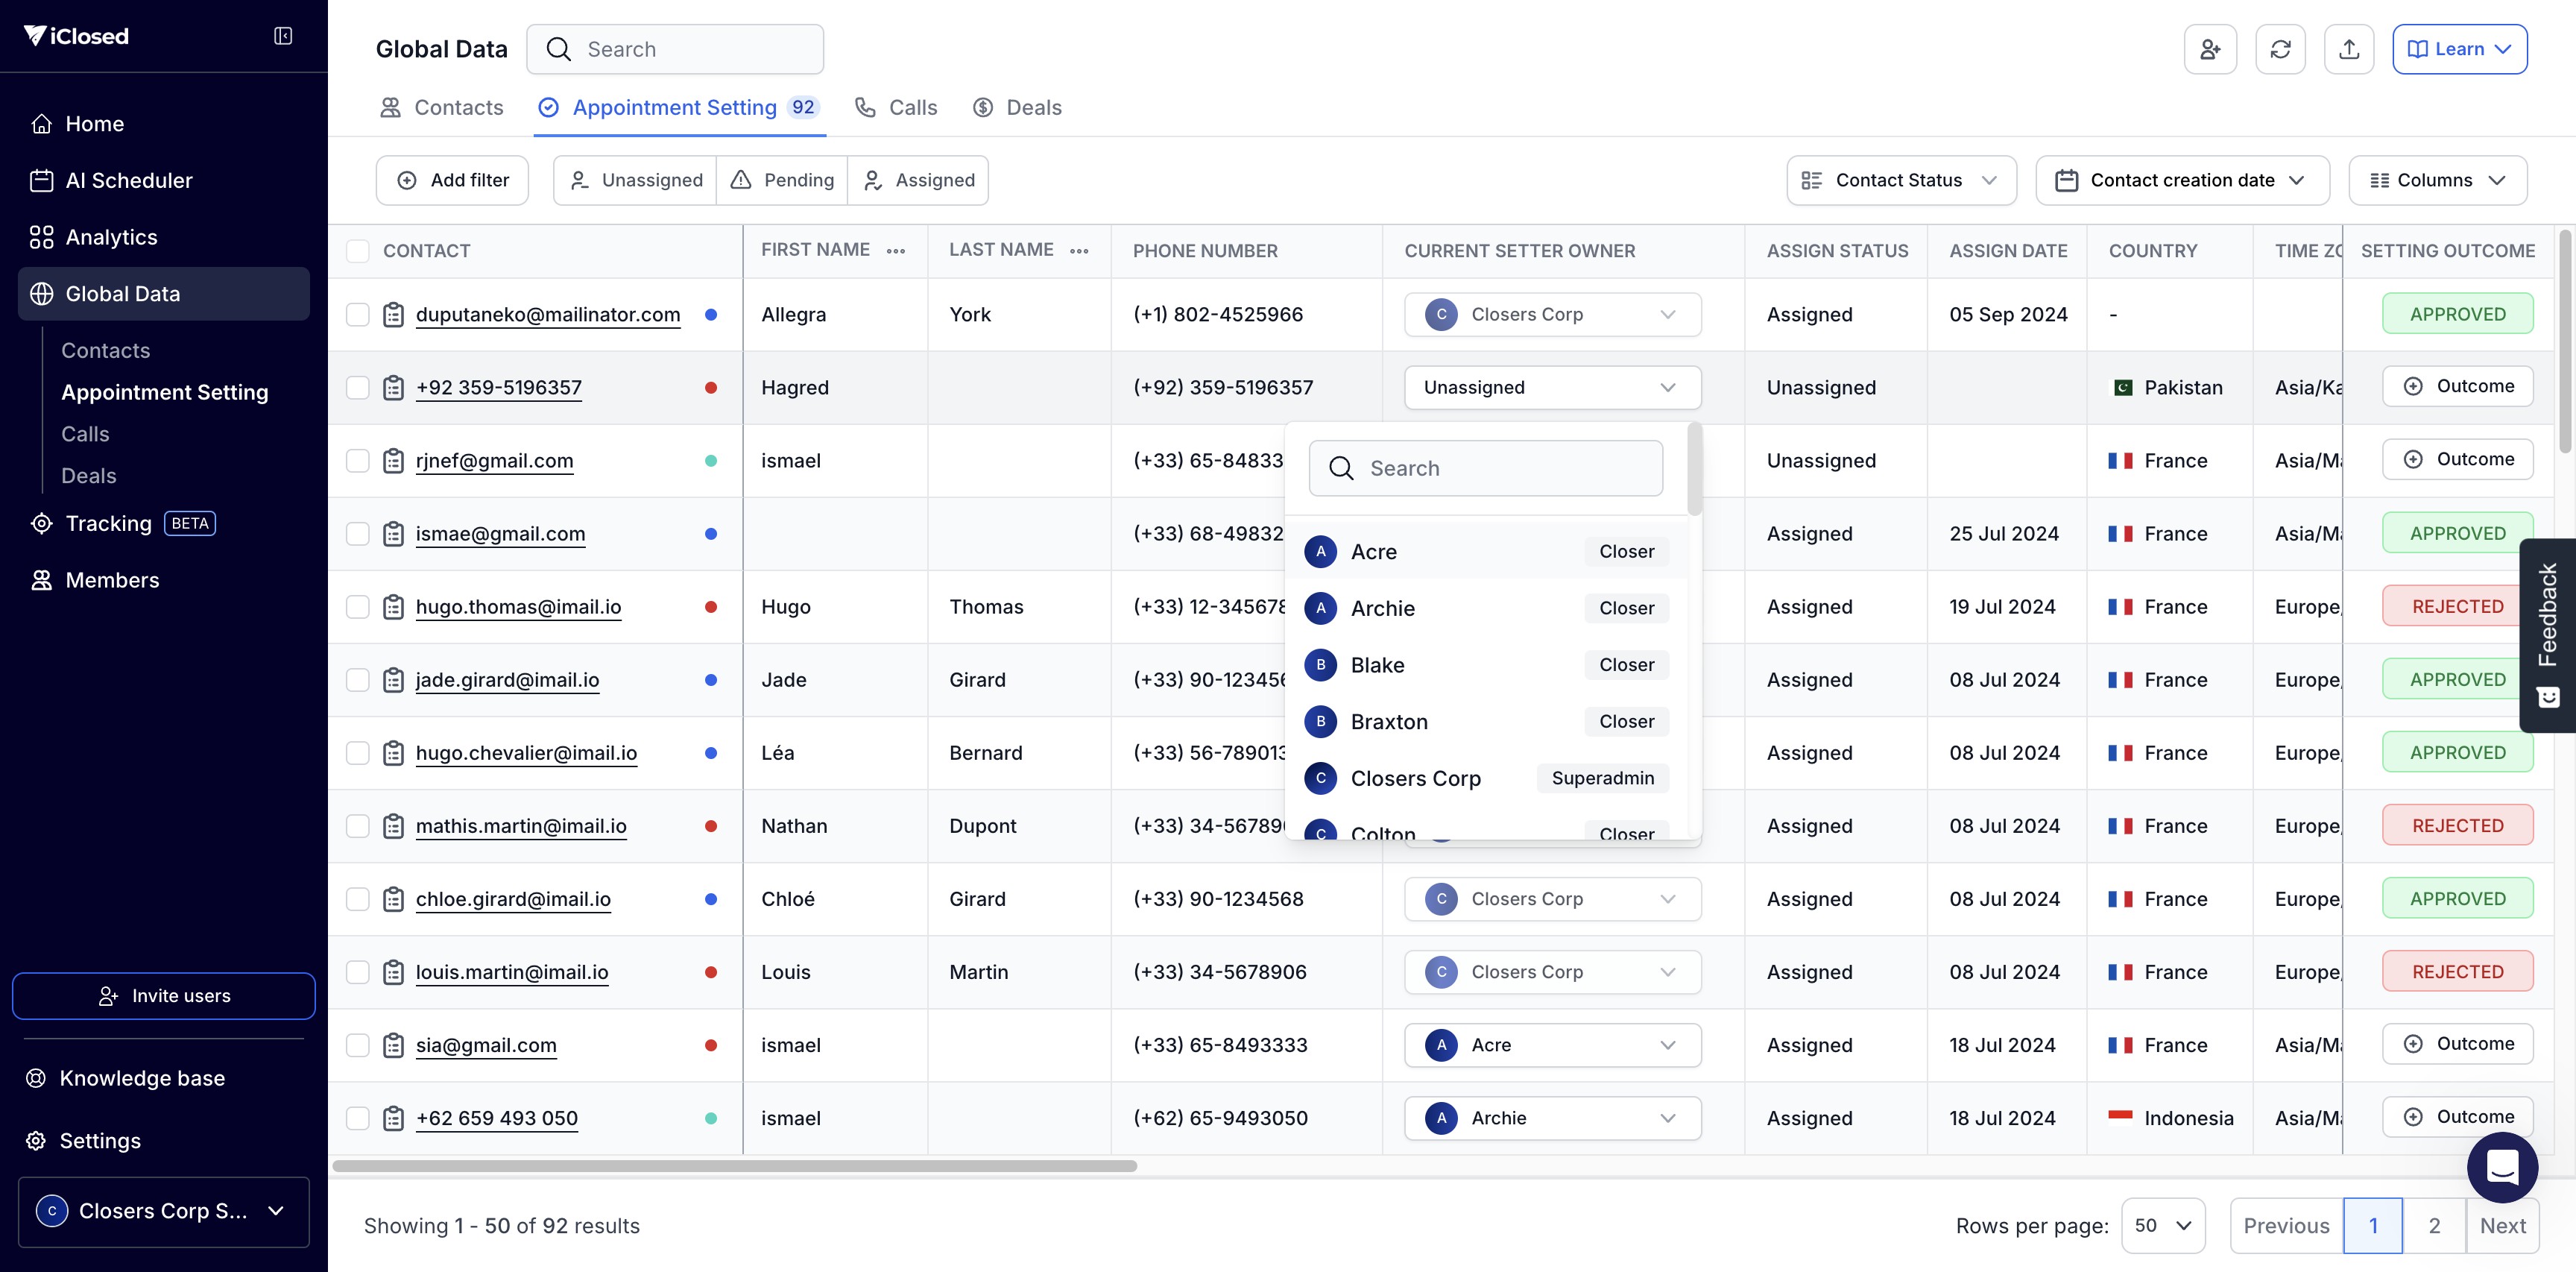Open Last Name column options dots
The width and height of the screenshot is (2576, 1272).
point(1079,251)
